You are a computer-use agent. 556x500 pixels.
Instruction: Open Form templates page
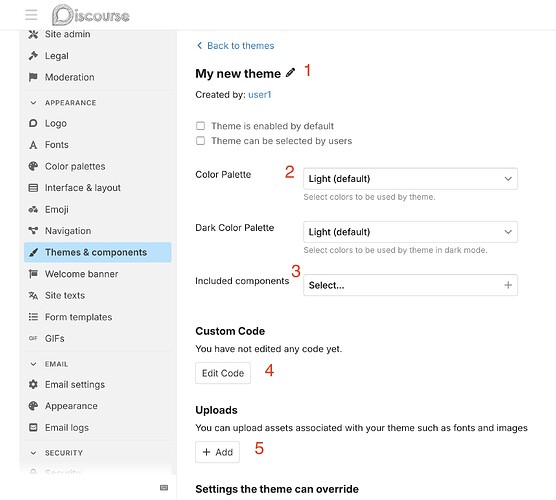point(78,317)
